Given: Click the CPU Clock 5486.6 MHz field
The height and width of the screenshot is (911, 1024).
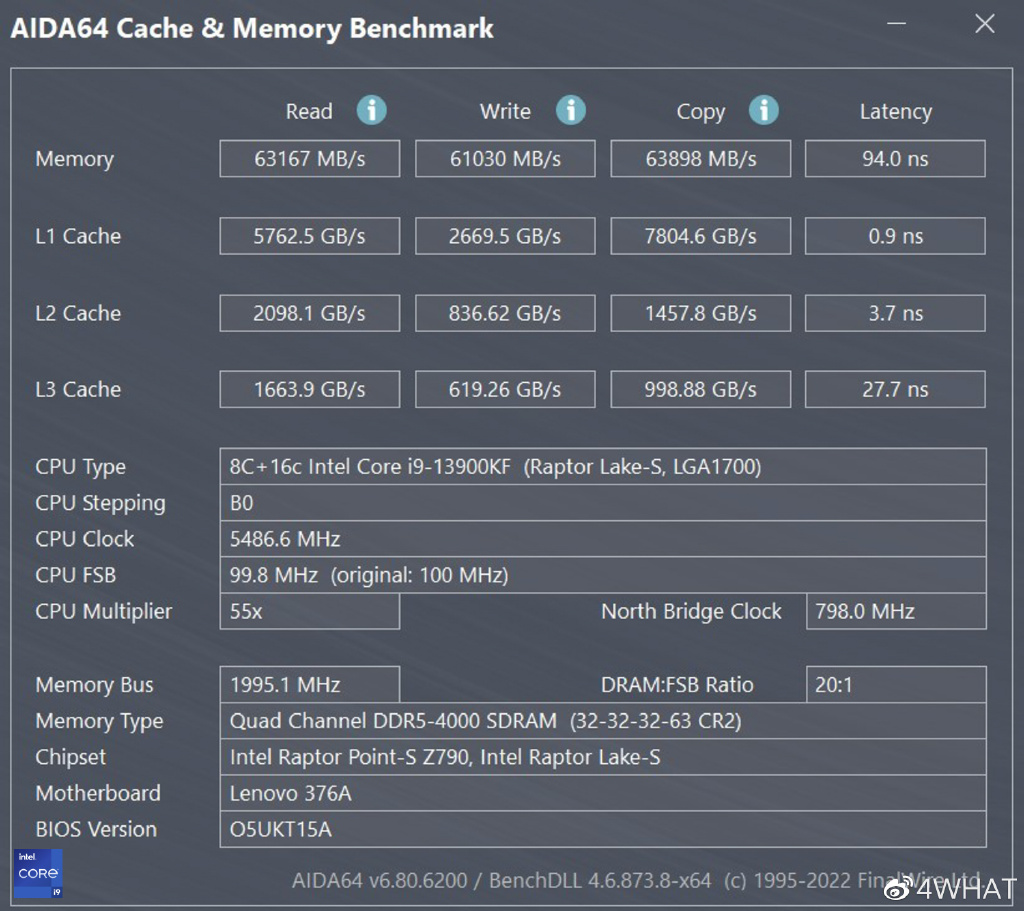Looking at the screenshot, I should 603,539.
